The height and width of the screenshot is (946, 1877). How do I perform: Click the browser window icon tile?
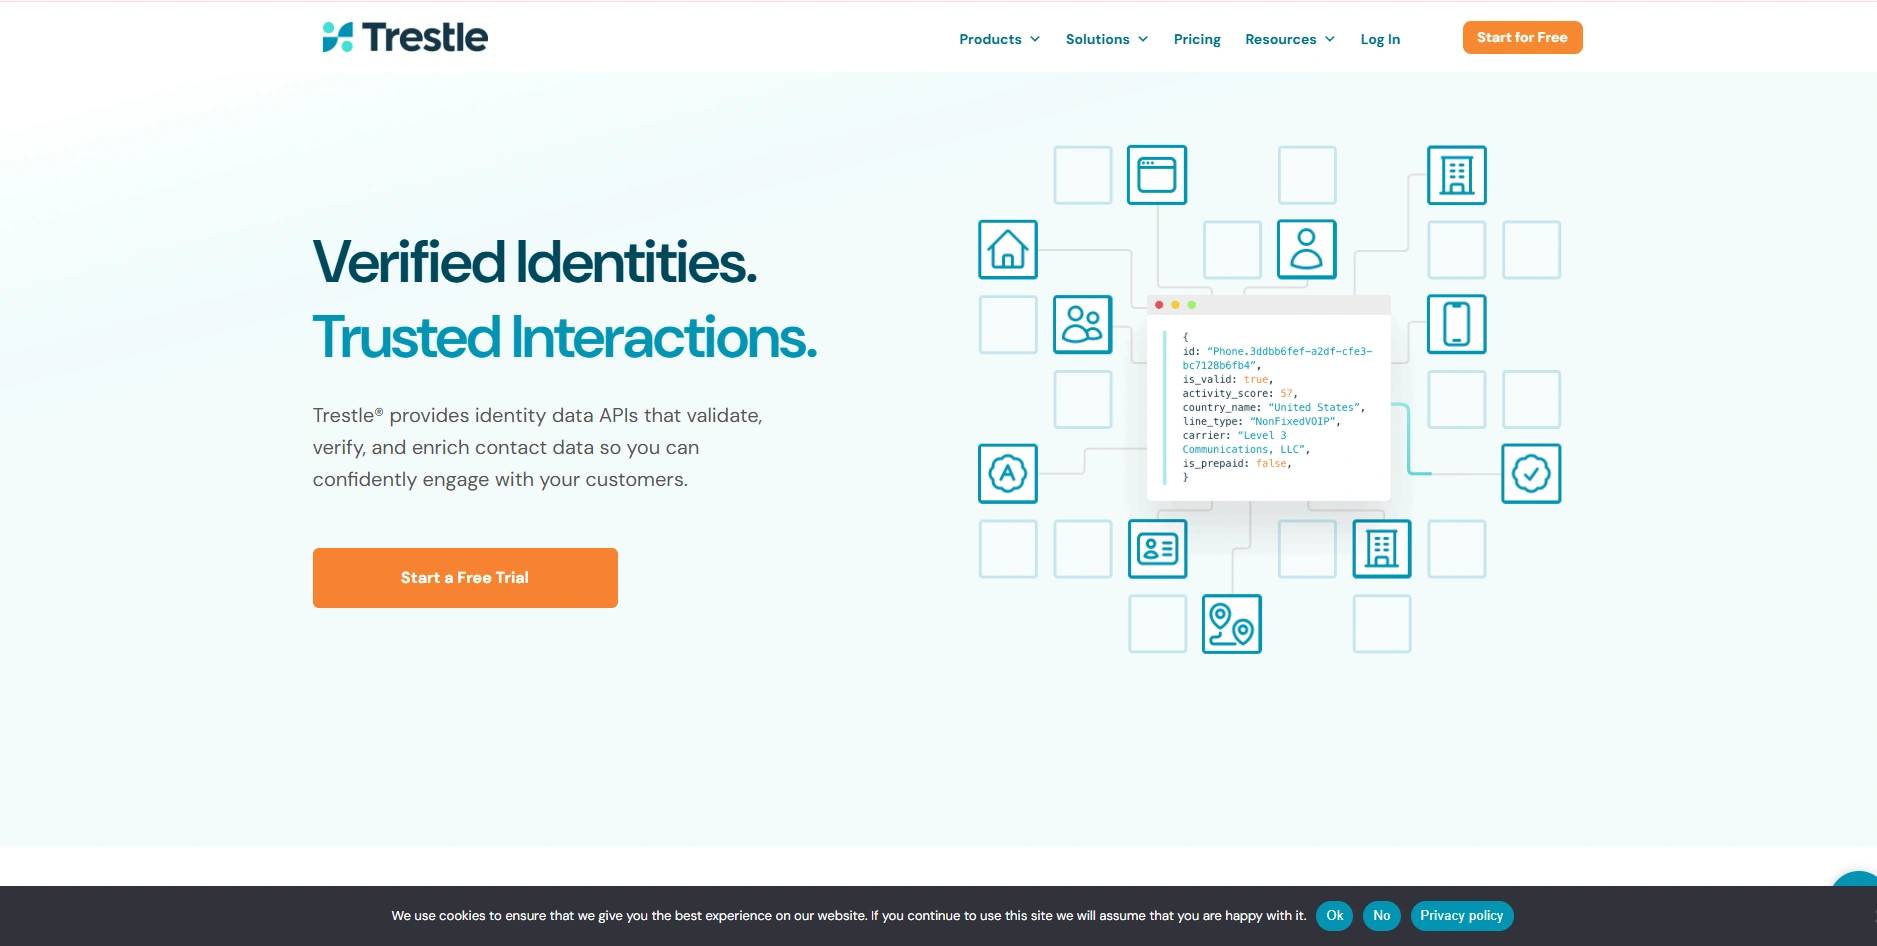point(1156,175)
